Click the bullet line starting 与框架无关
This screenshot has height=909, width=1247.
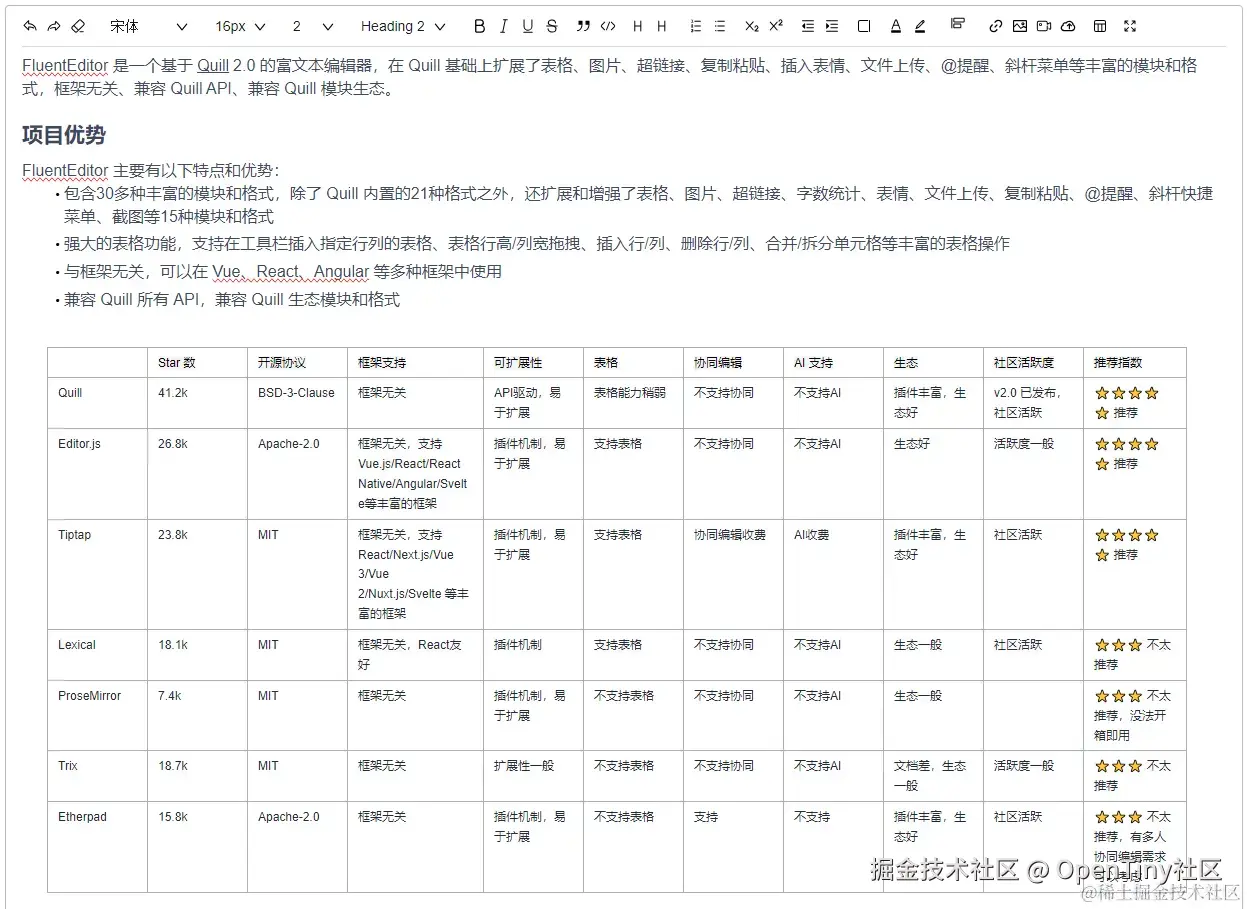click(283, 272)
